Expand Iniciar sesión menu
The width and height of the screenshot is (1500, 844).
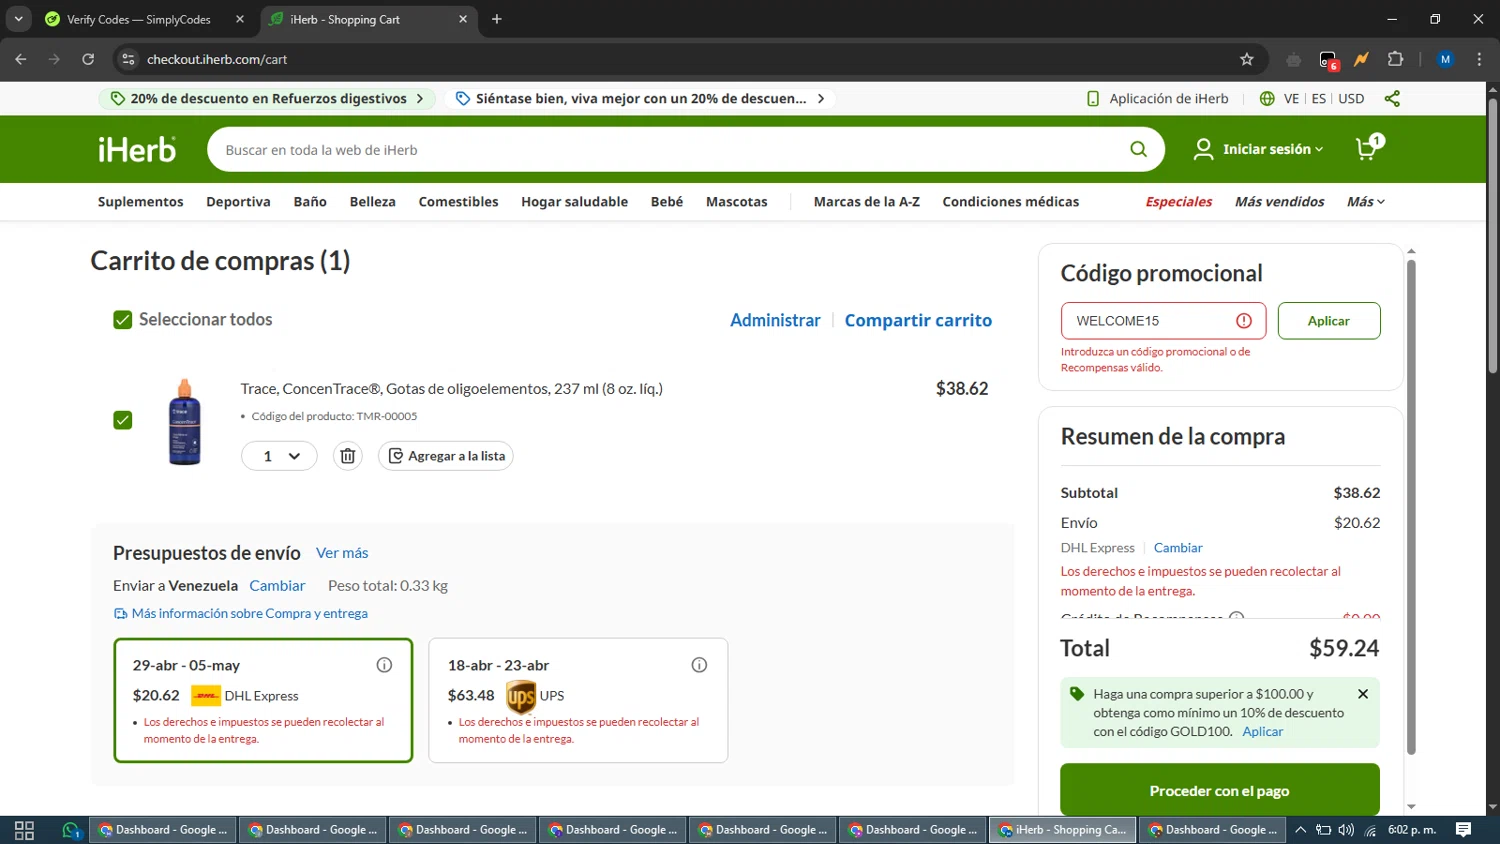click(1258, 149)
